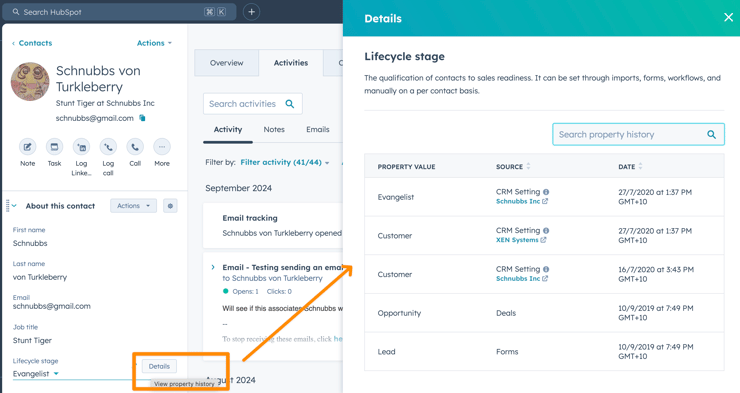
Task: Open Actions dropdown in About this contact
Action: pos(133,206)
